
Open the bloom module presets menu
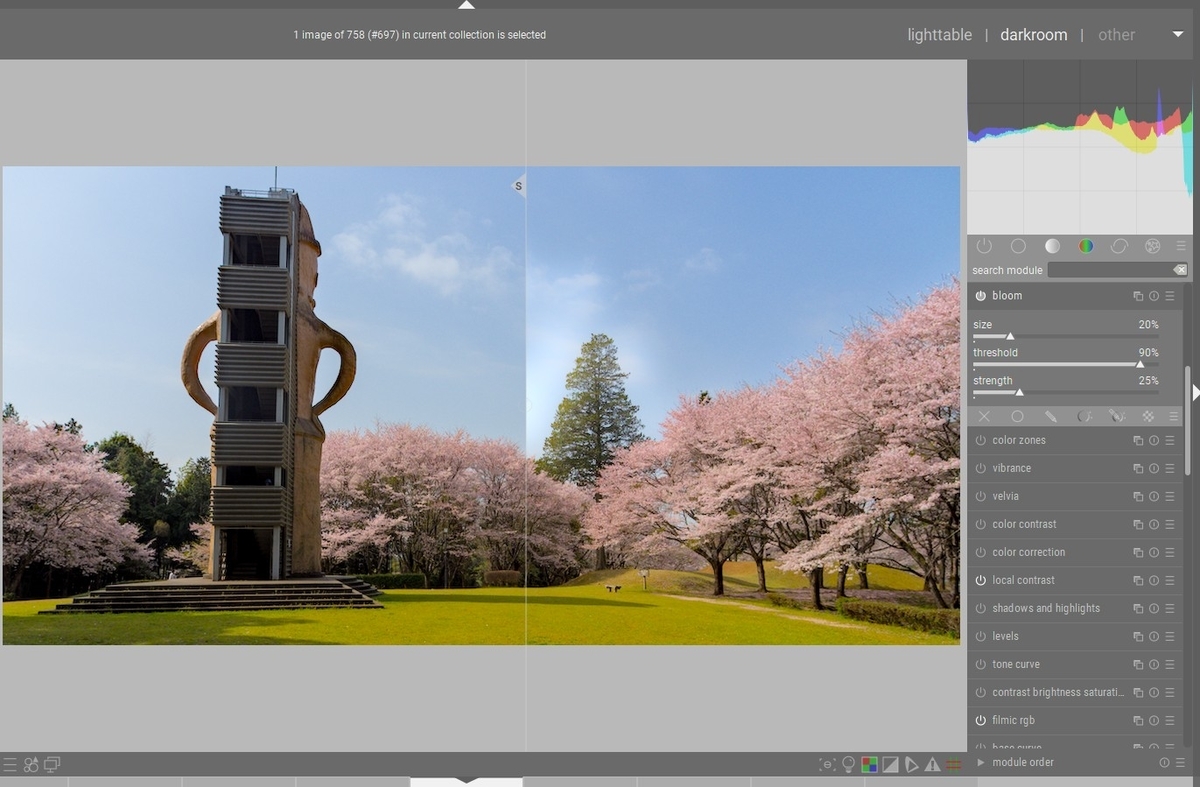point(1168,295)
